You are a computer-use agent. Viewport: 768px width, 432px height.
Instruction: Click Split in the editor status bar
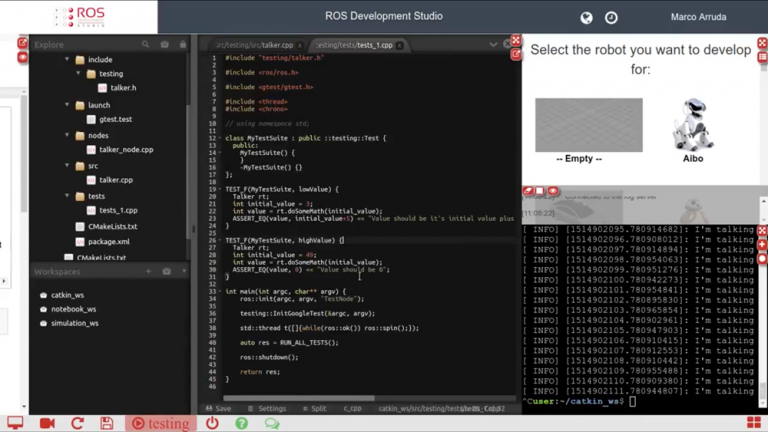(314, 408)
